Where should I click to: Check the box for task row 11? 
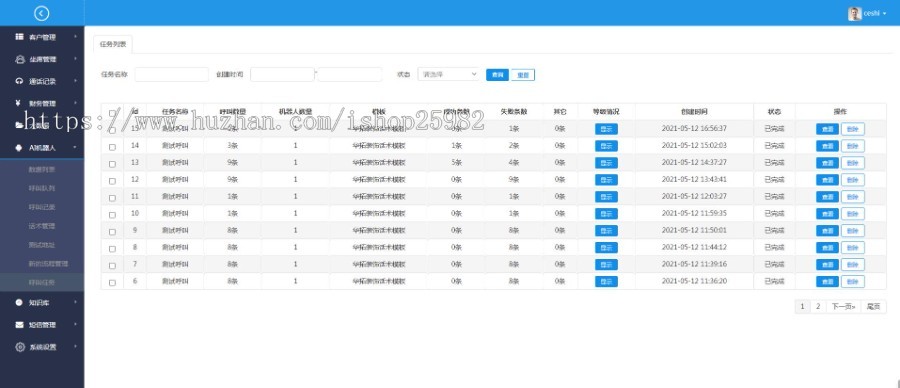[112, 198]
